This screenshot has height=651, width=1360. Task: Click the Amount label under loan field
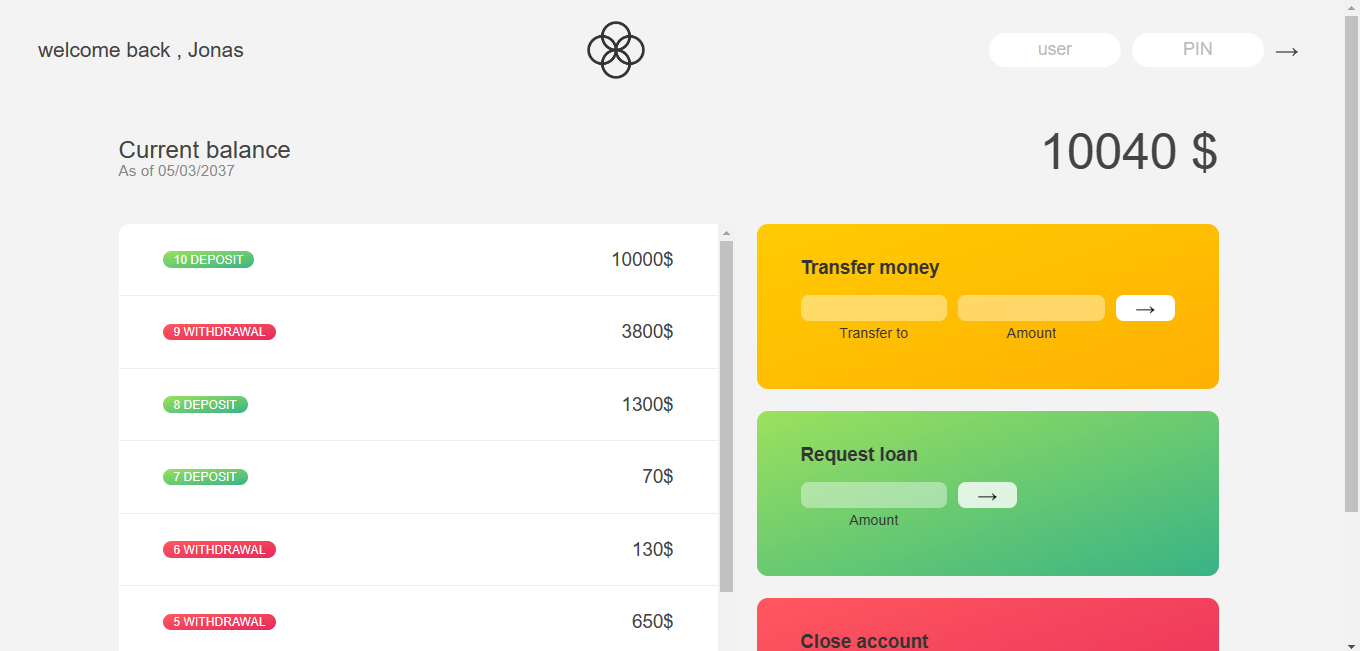click(x=874, y=520)
